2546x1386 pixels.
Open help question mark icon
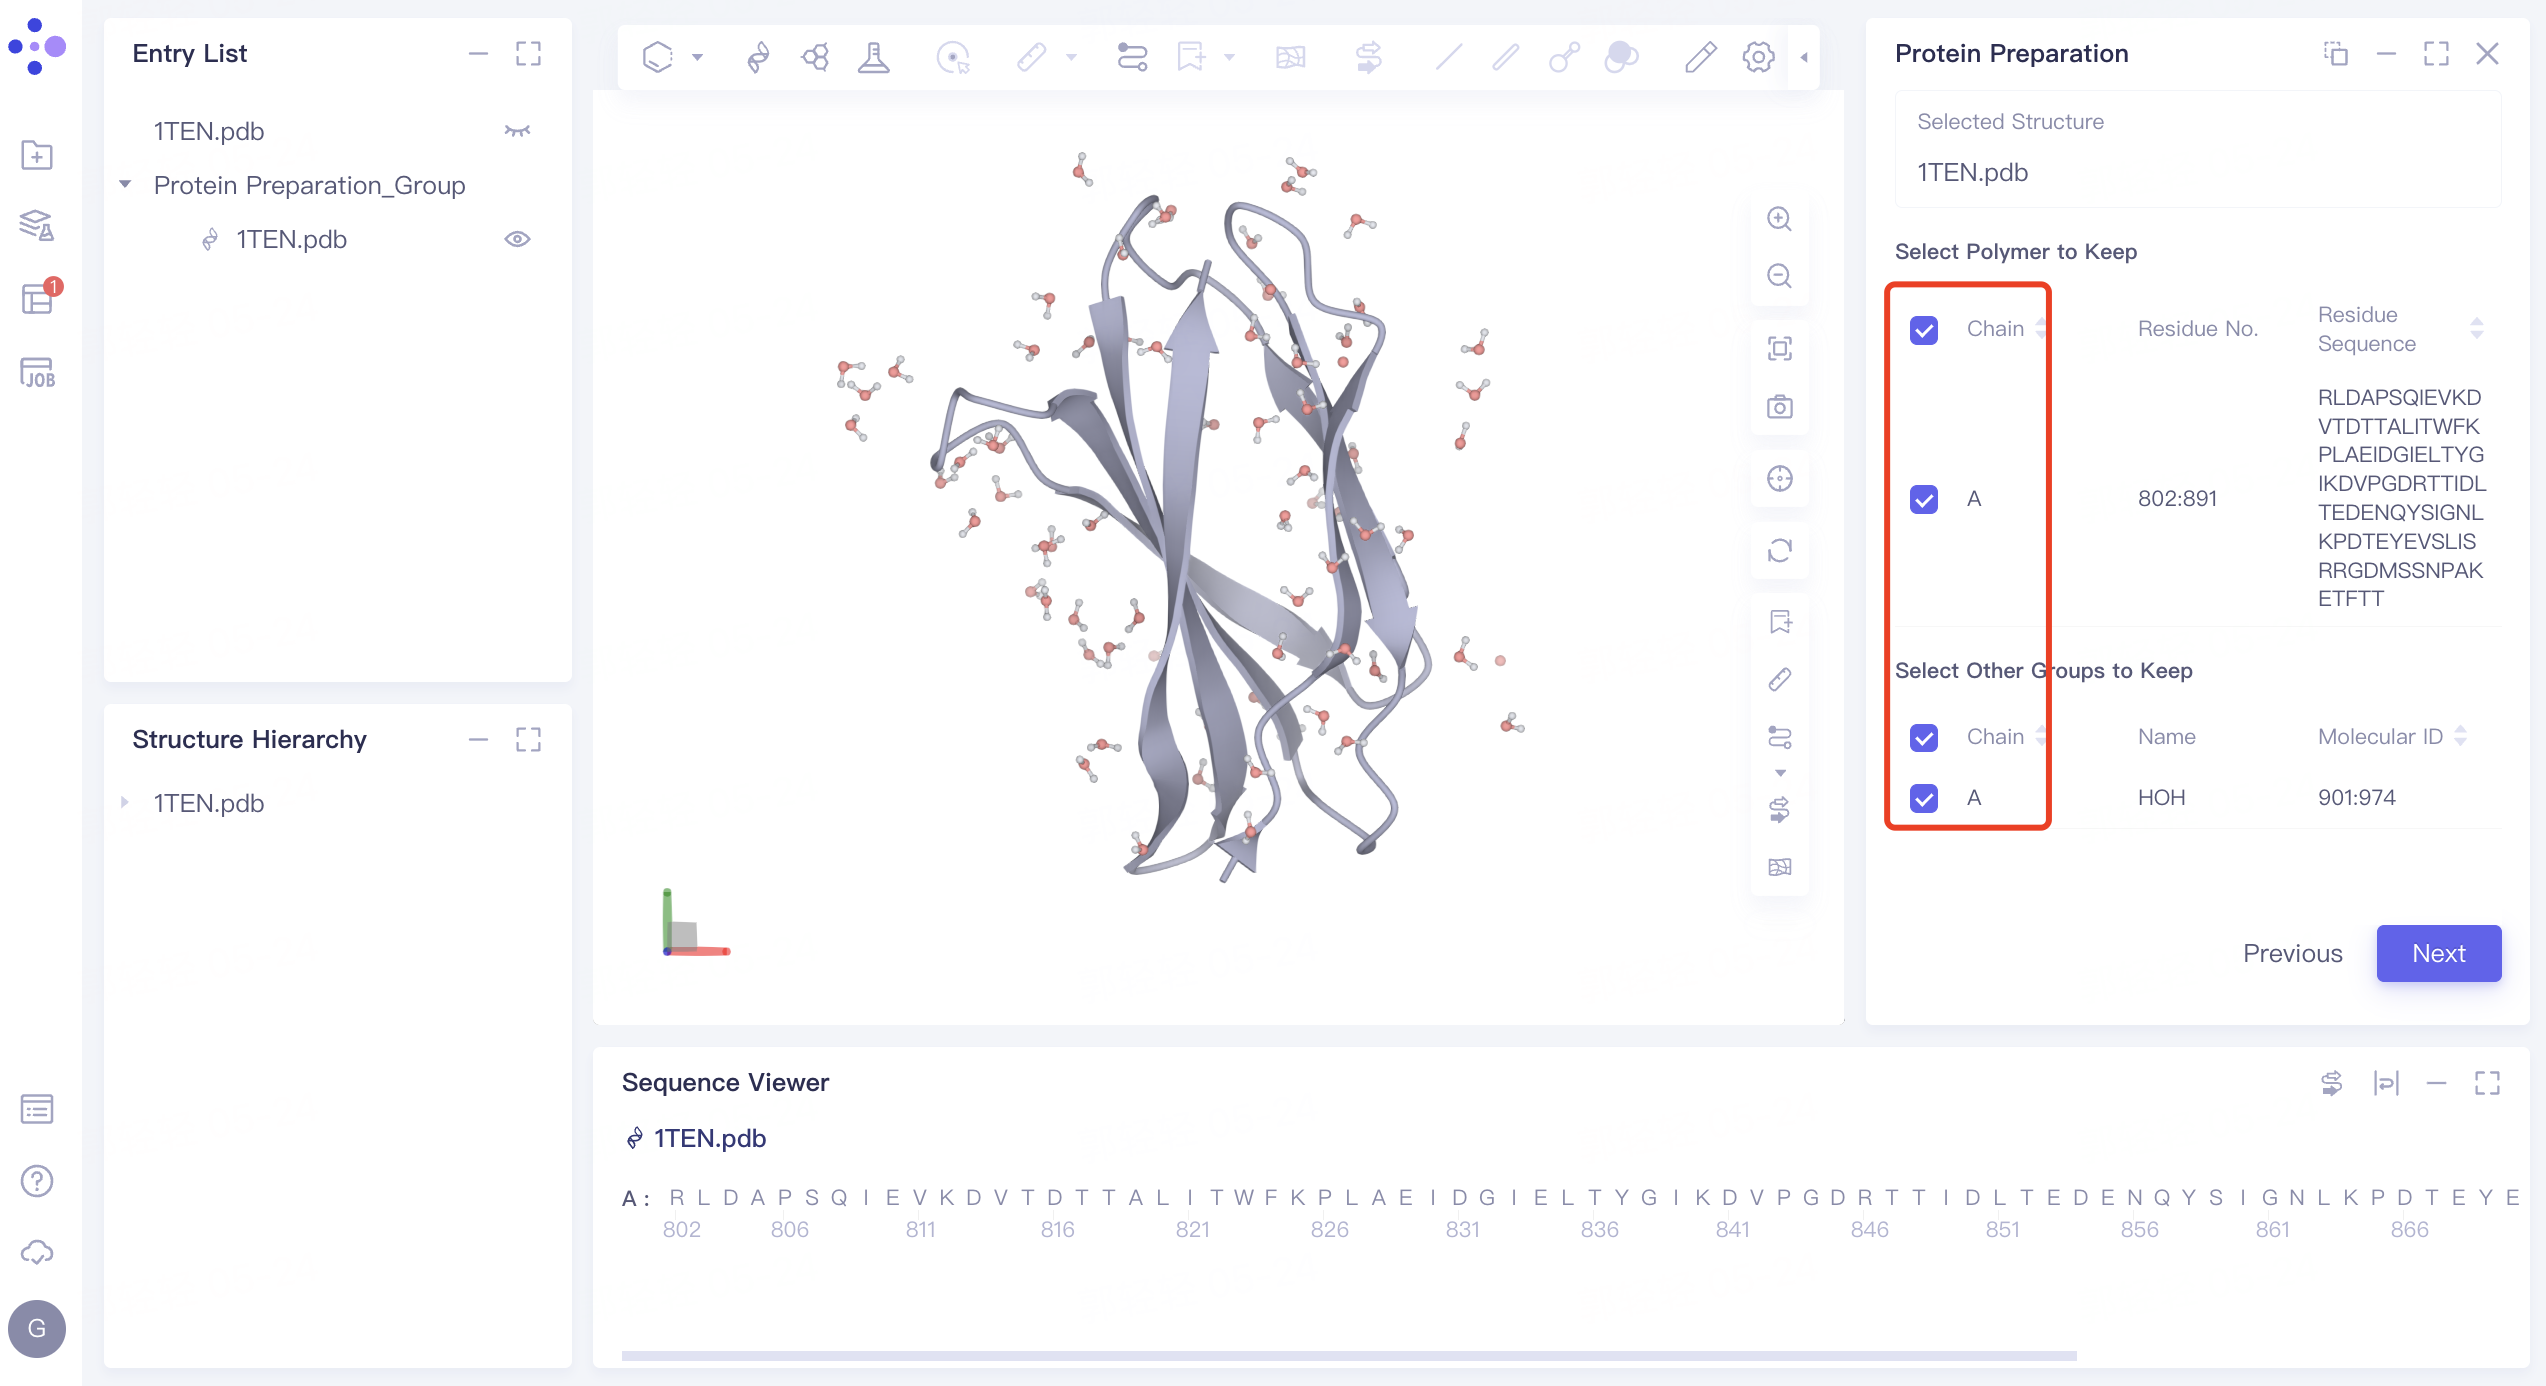37,1181
